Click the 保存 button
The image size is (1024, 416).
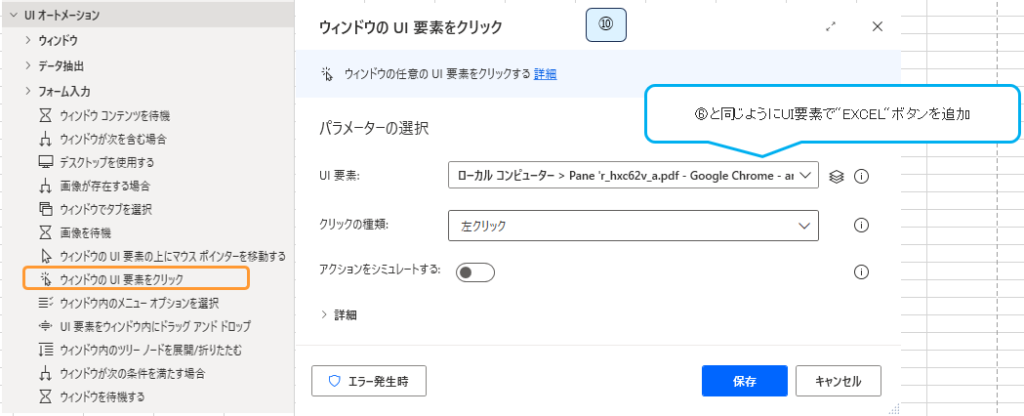(x=744, y=381)
